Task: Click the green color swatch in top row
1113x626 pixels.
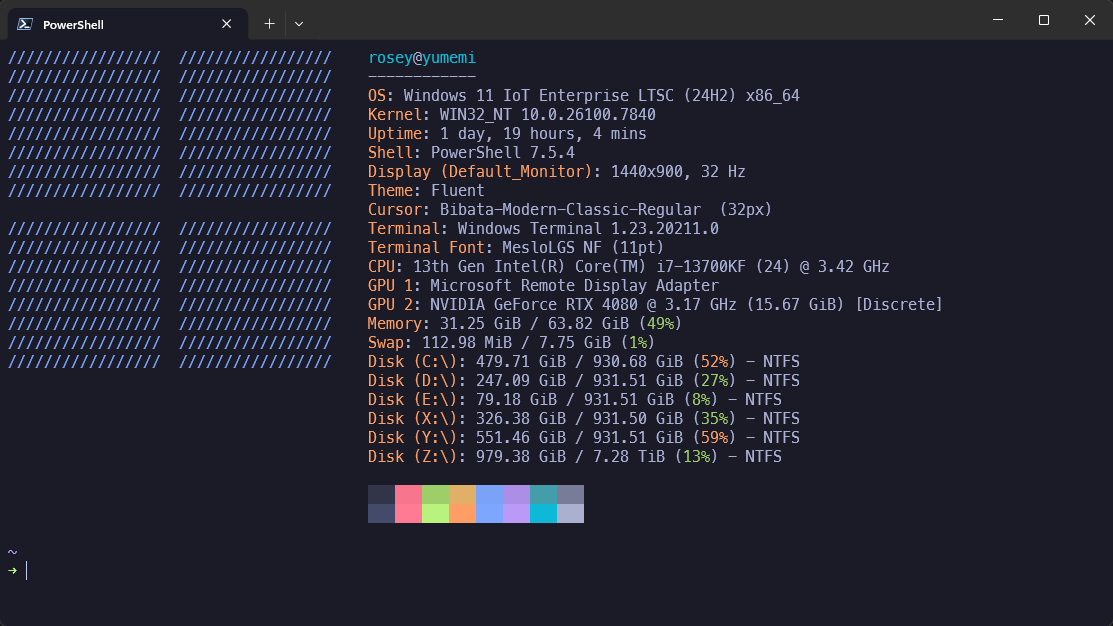Action: [435, 495]
